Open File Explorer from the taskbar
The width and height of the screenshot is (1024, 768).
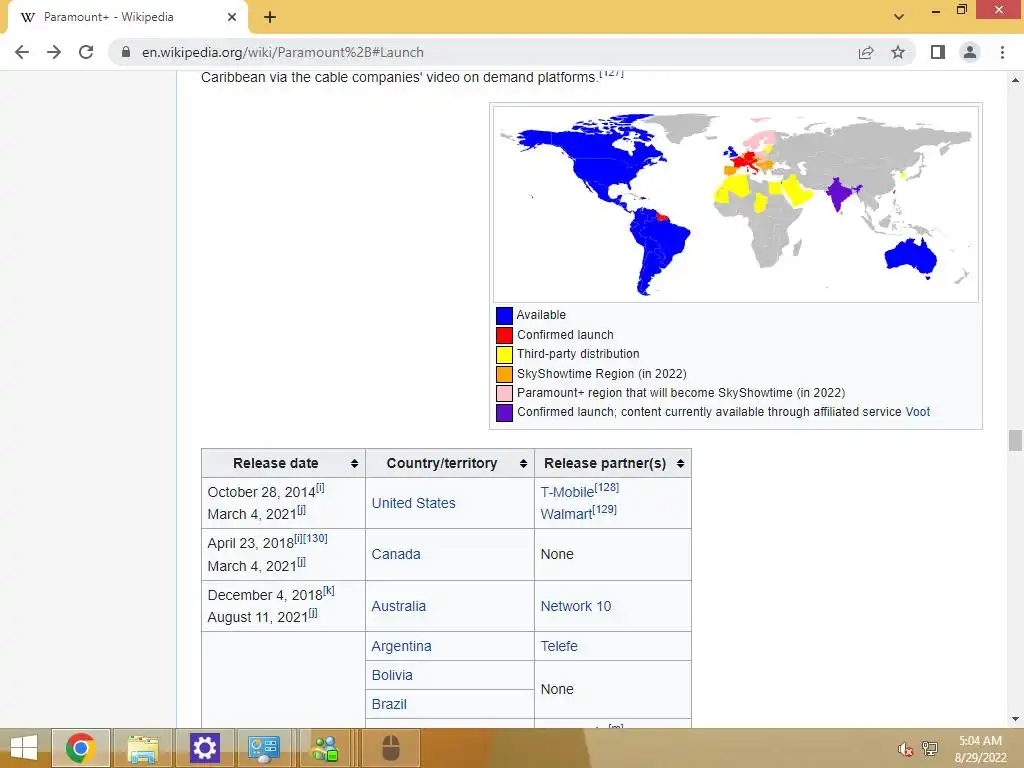click(x=143, y=748)
